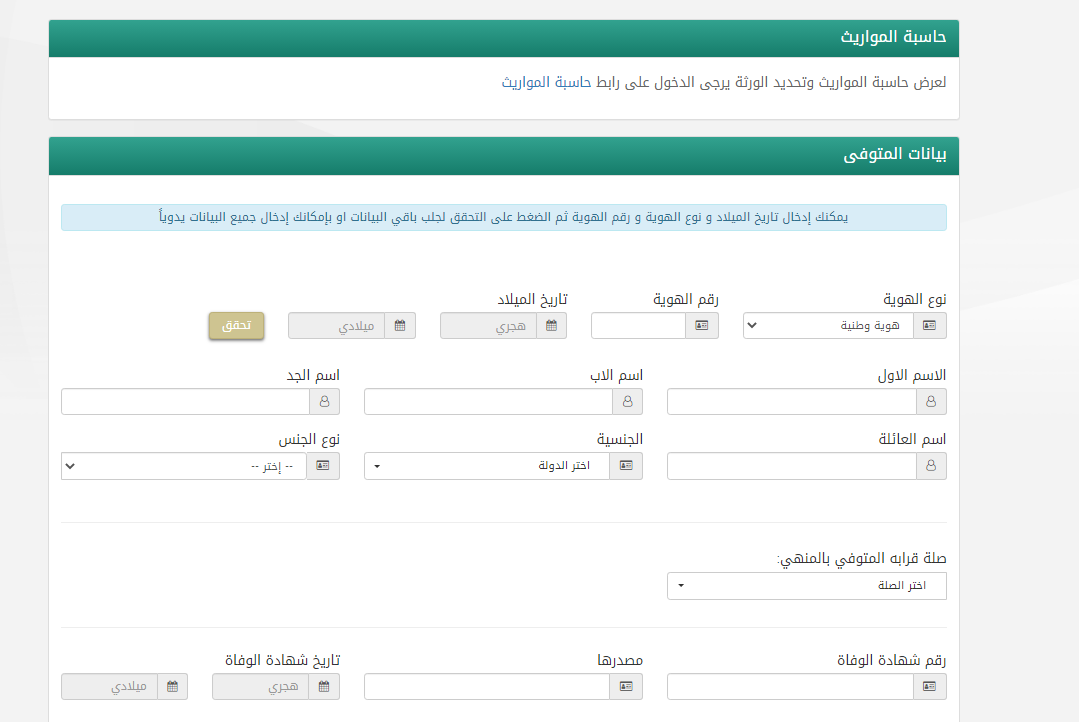1079x722 pixels.
Task: Focus the الاسم الاول text field
Action: [x=791, y=402]
